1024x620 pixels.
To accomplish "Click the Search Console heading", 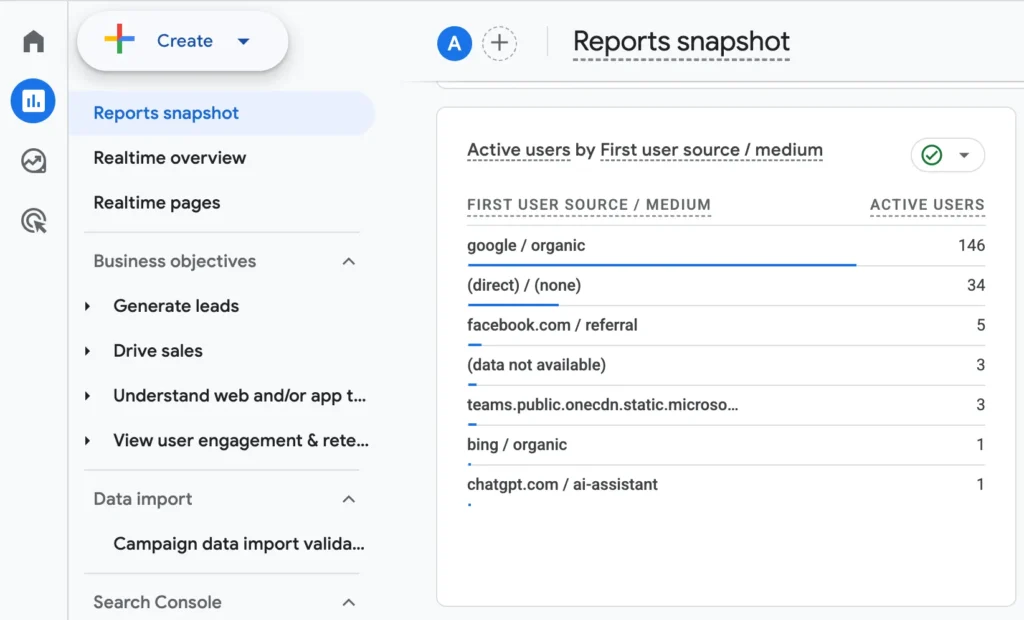I will pos(157,602).
